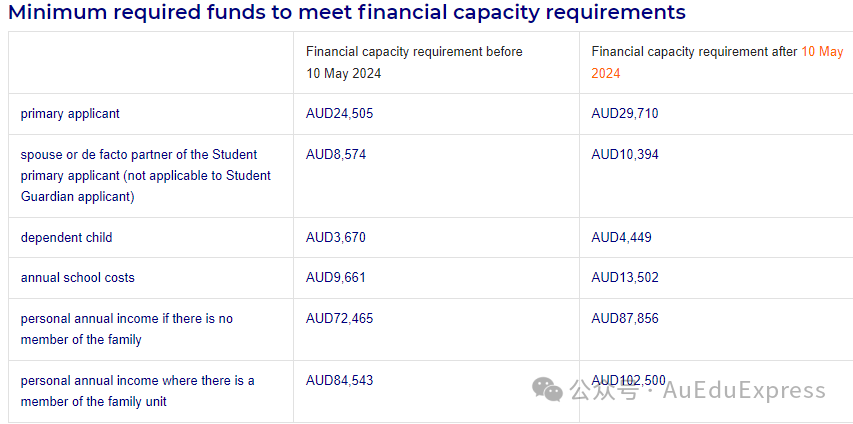Click the AUD24,505 amount cell
Viewport: 853px width, 424px height.
(x=340, y=114)
